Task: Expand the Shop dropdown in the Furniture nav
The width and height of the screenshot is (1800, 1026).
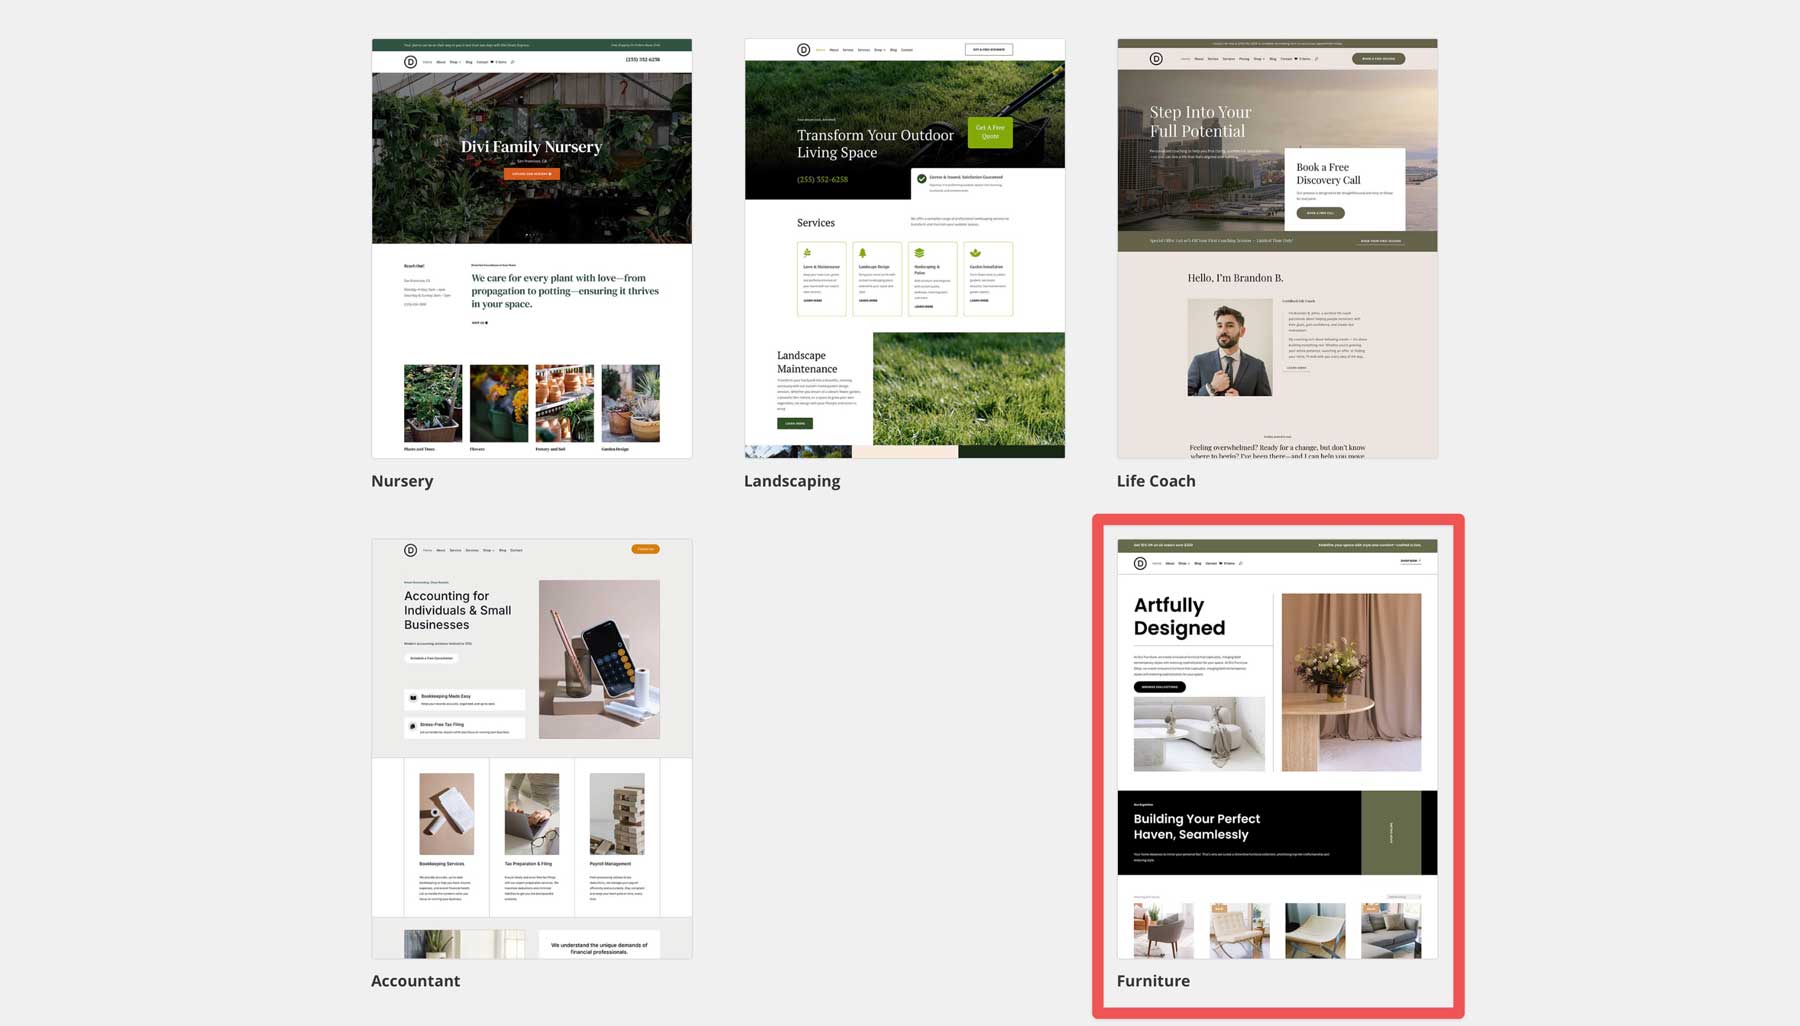Action: (x=1183, y=563)
